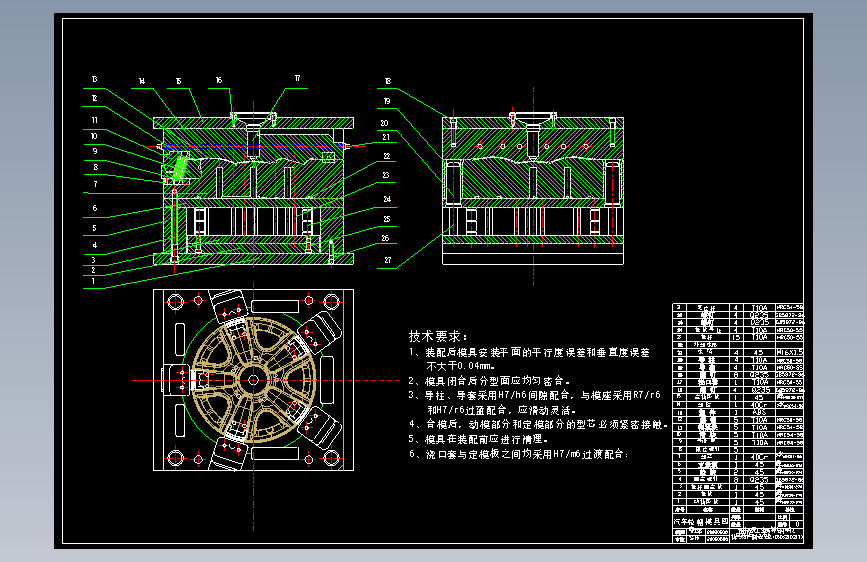Click part balloon number 17
This screenshot has width=867, height=562.
[x=297, y=78]
